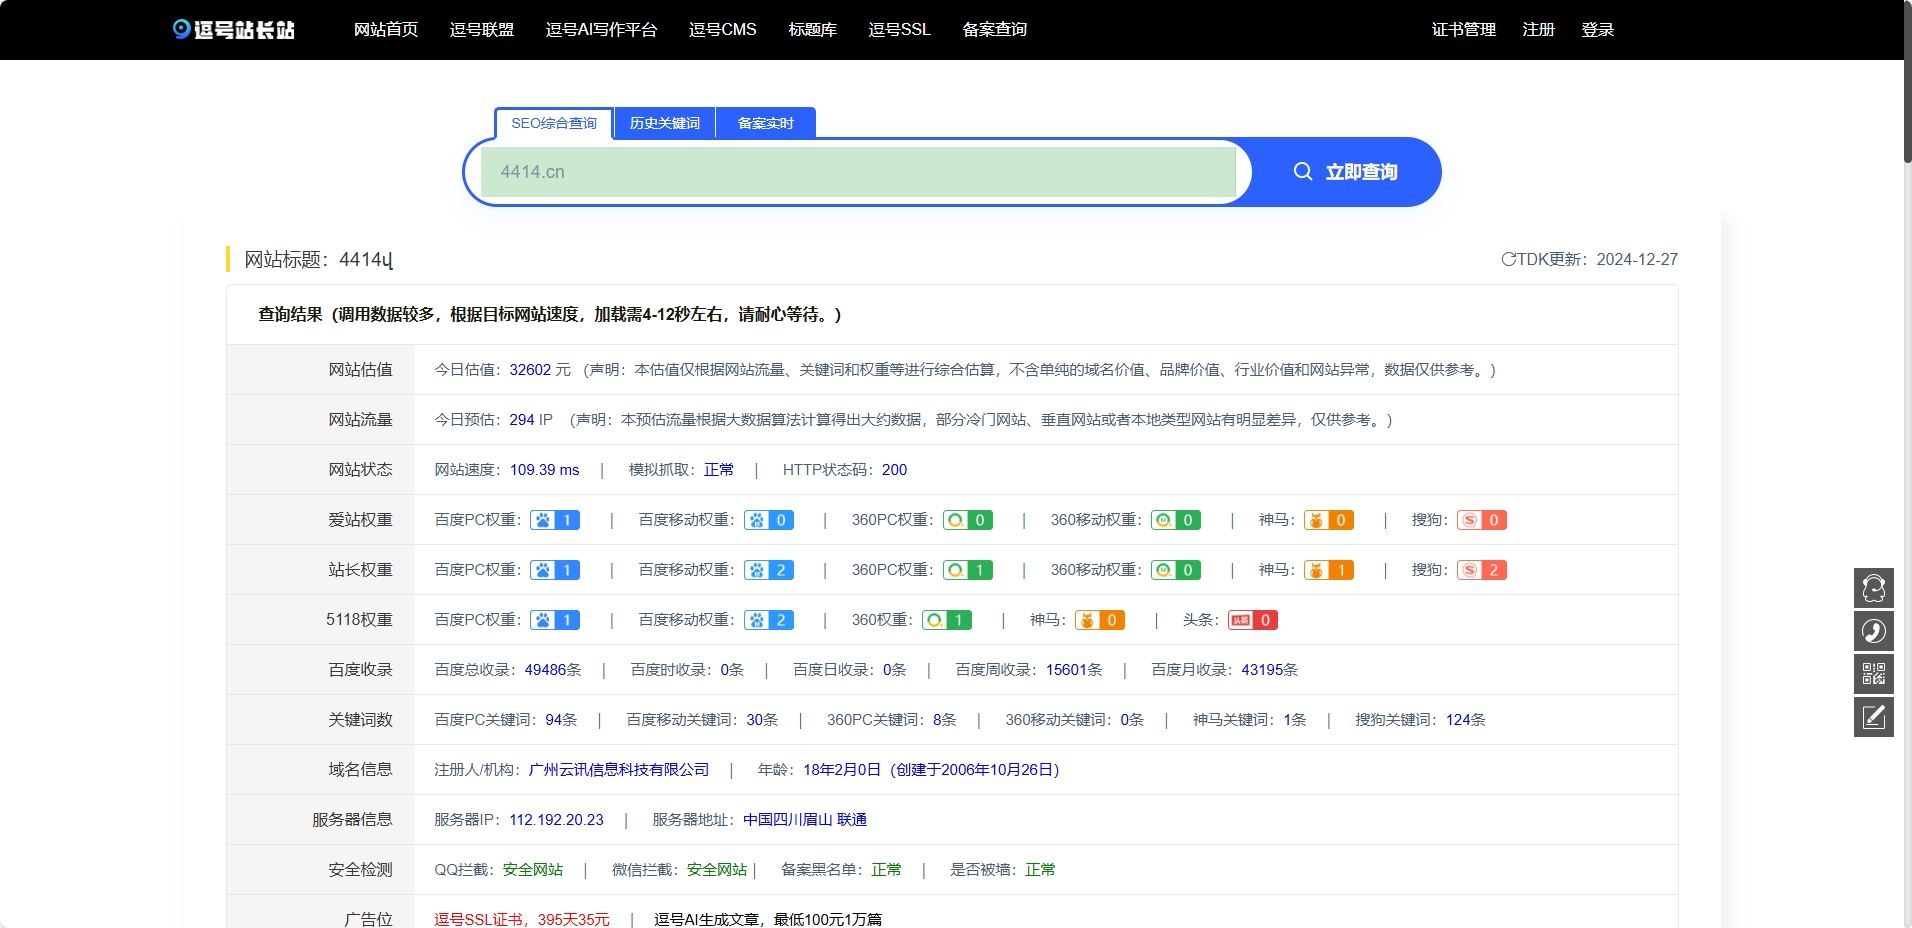Click 5118权重 360权重 badge
The width and height of the screenshot is (1912, 928).
coord(947,620)
